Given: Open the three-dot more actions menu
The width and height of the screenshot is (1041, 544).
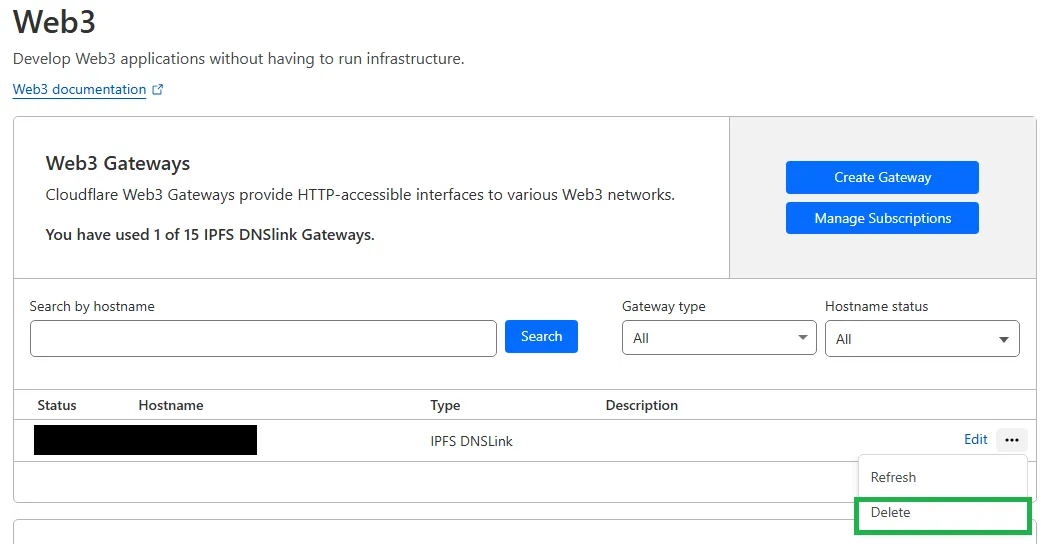Looking at the screenshot, I should pos(1011,440).
